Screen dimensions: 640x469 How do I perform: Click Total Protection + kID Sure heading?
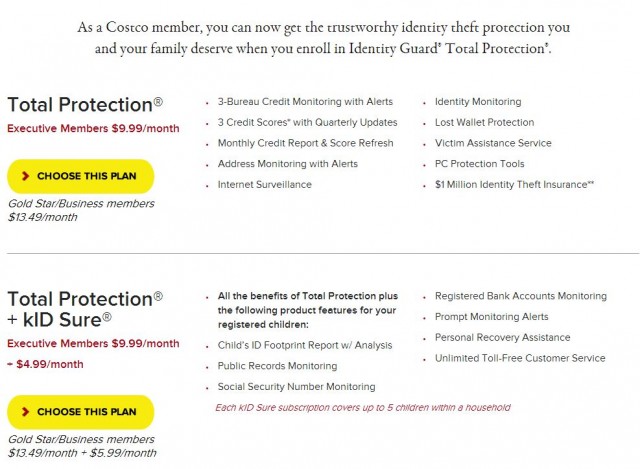coord(85,308)
